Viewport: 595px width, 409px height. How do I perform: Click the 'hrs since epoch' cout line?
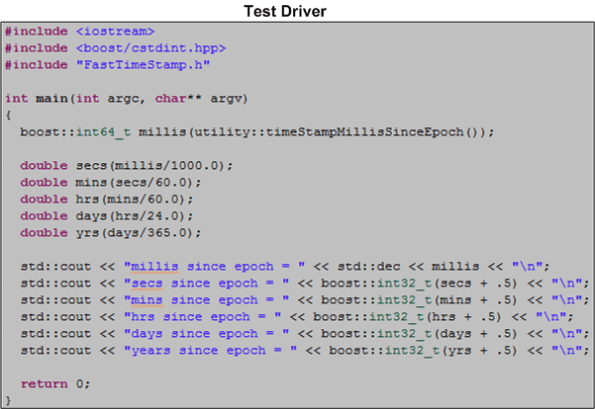(x=297, y=316)
